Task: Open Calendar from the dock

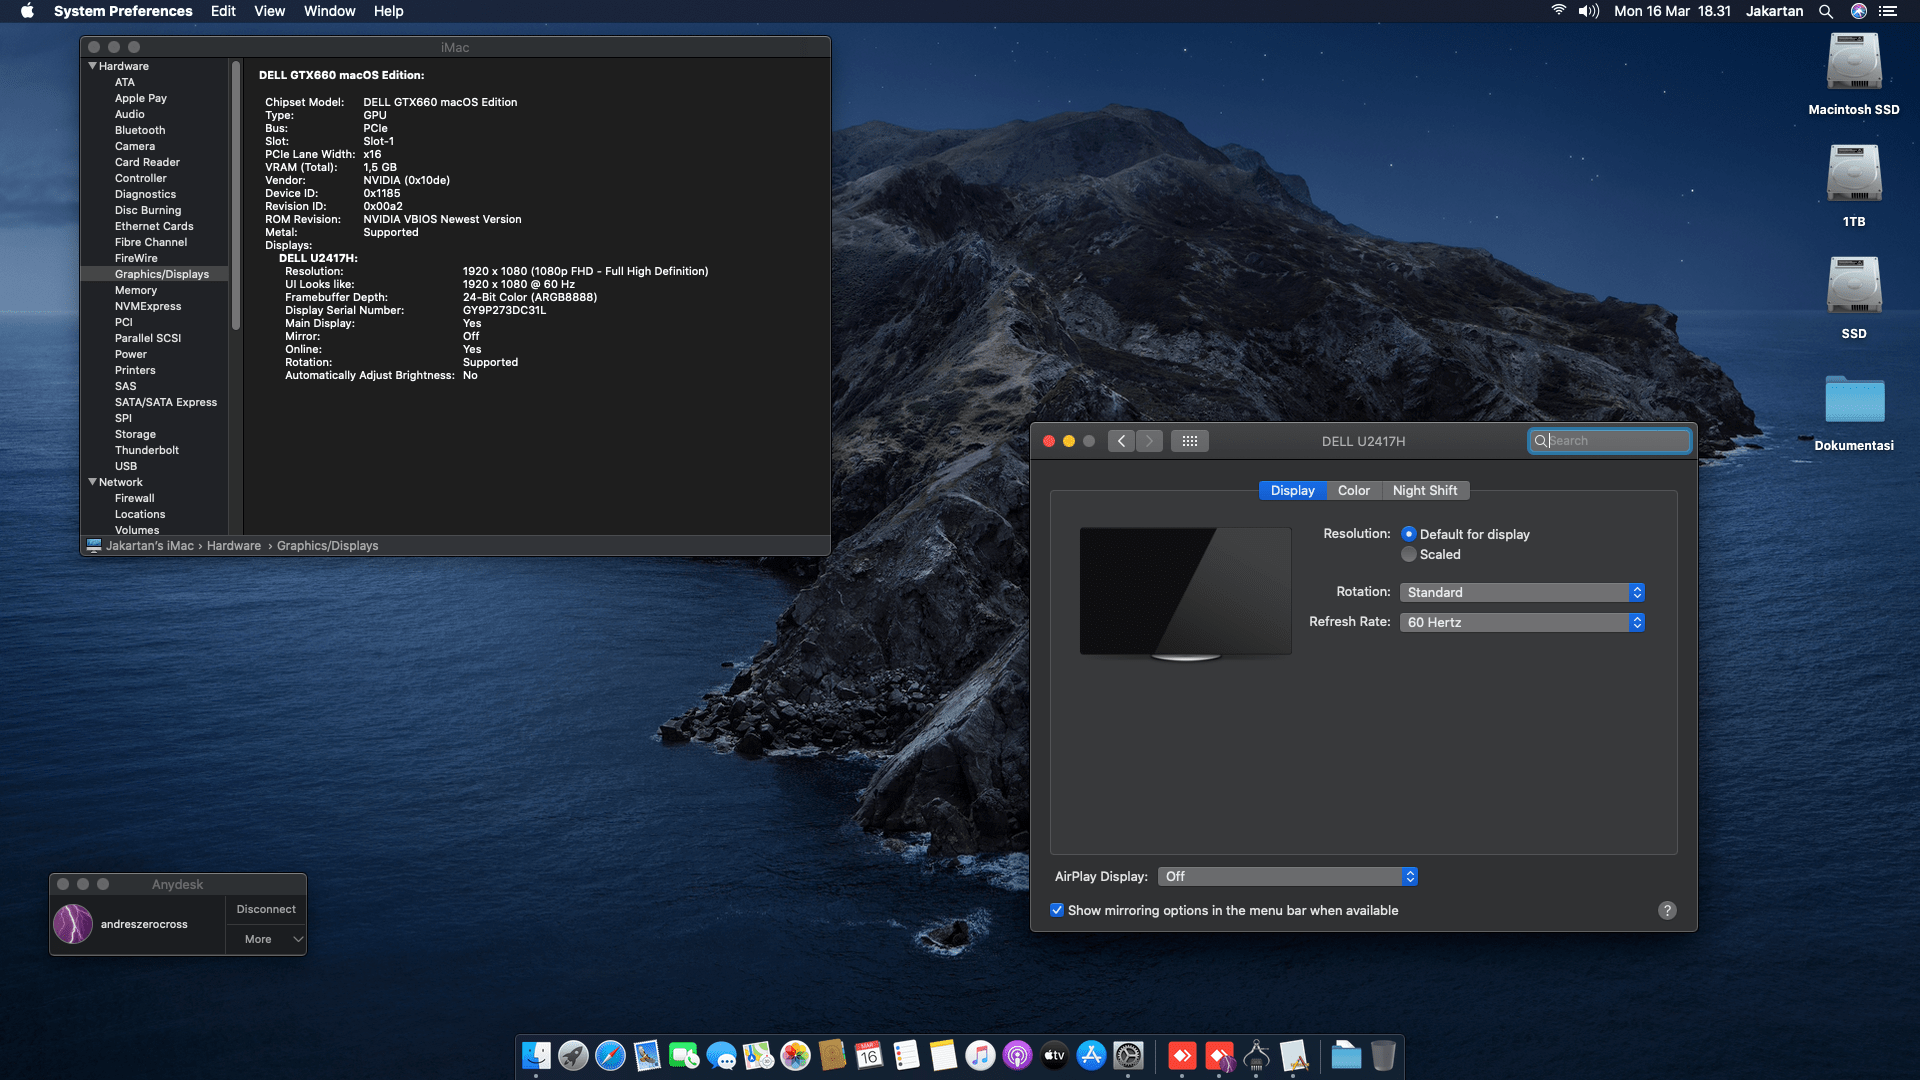Action: [x=869, y=1055]
